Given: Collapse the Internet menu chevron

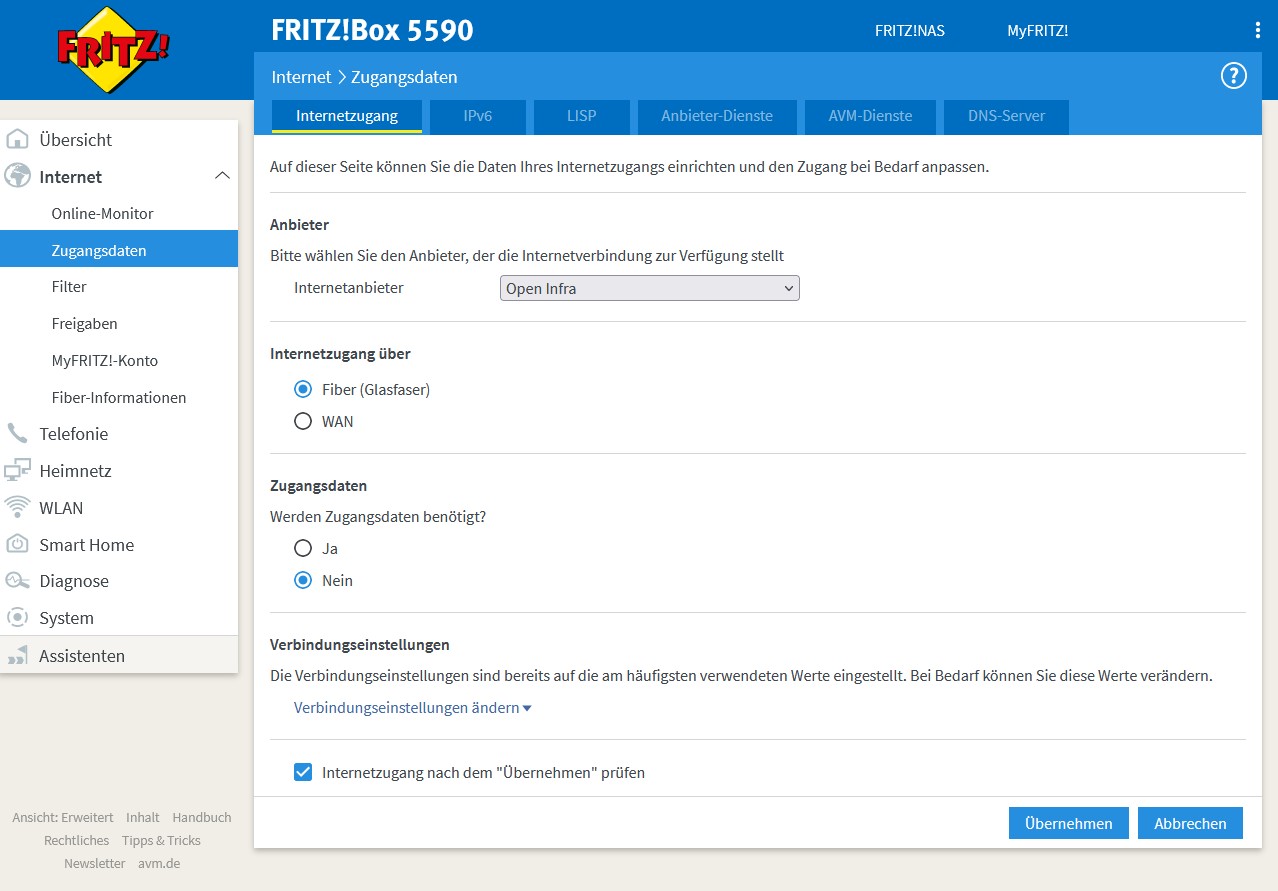Looking at the screenshot, I should [x=222, y=176].
